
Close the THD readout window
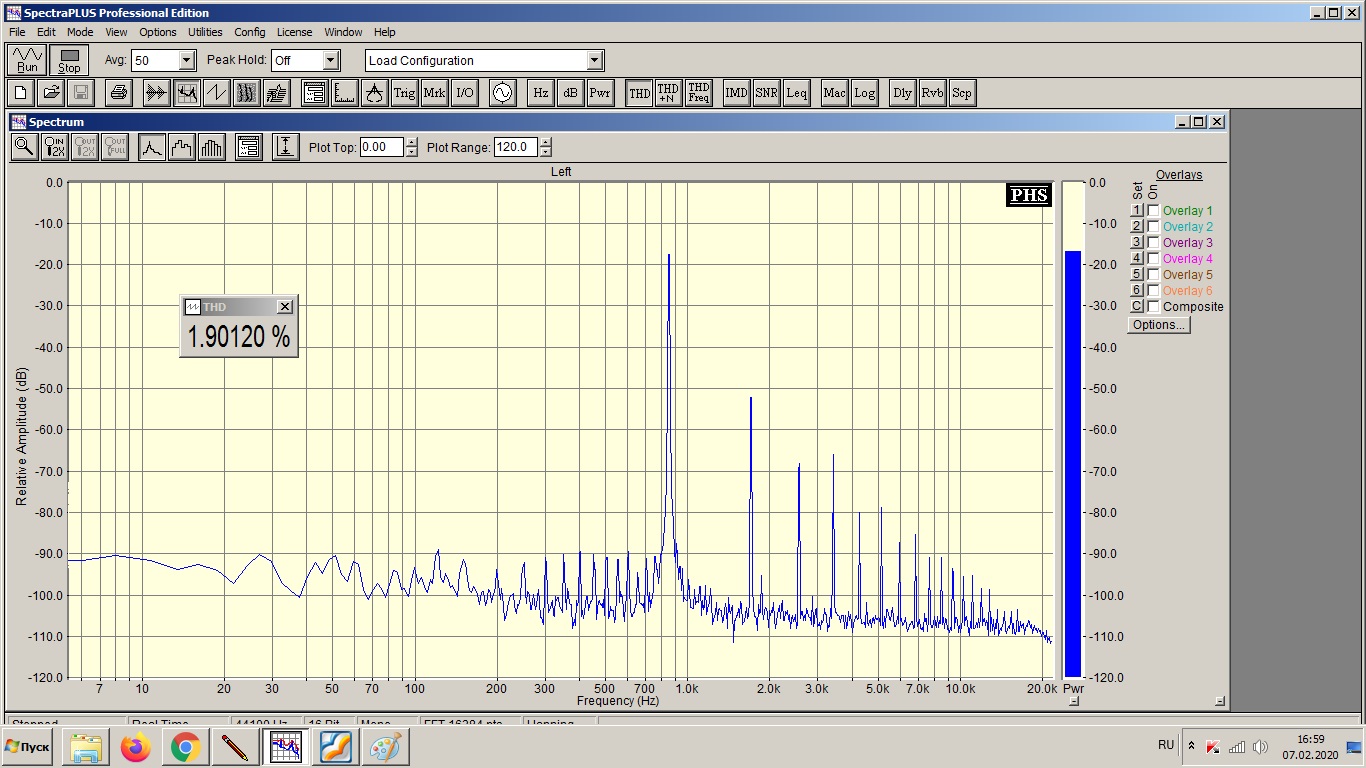(x=285, y=307)
